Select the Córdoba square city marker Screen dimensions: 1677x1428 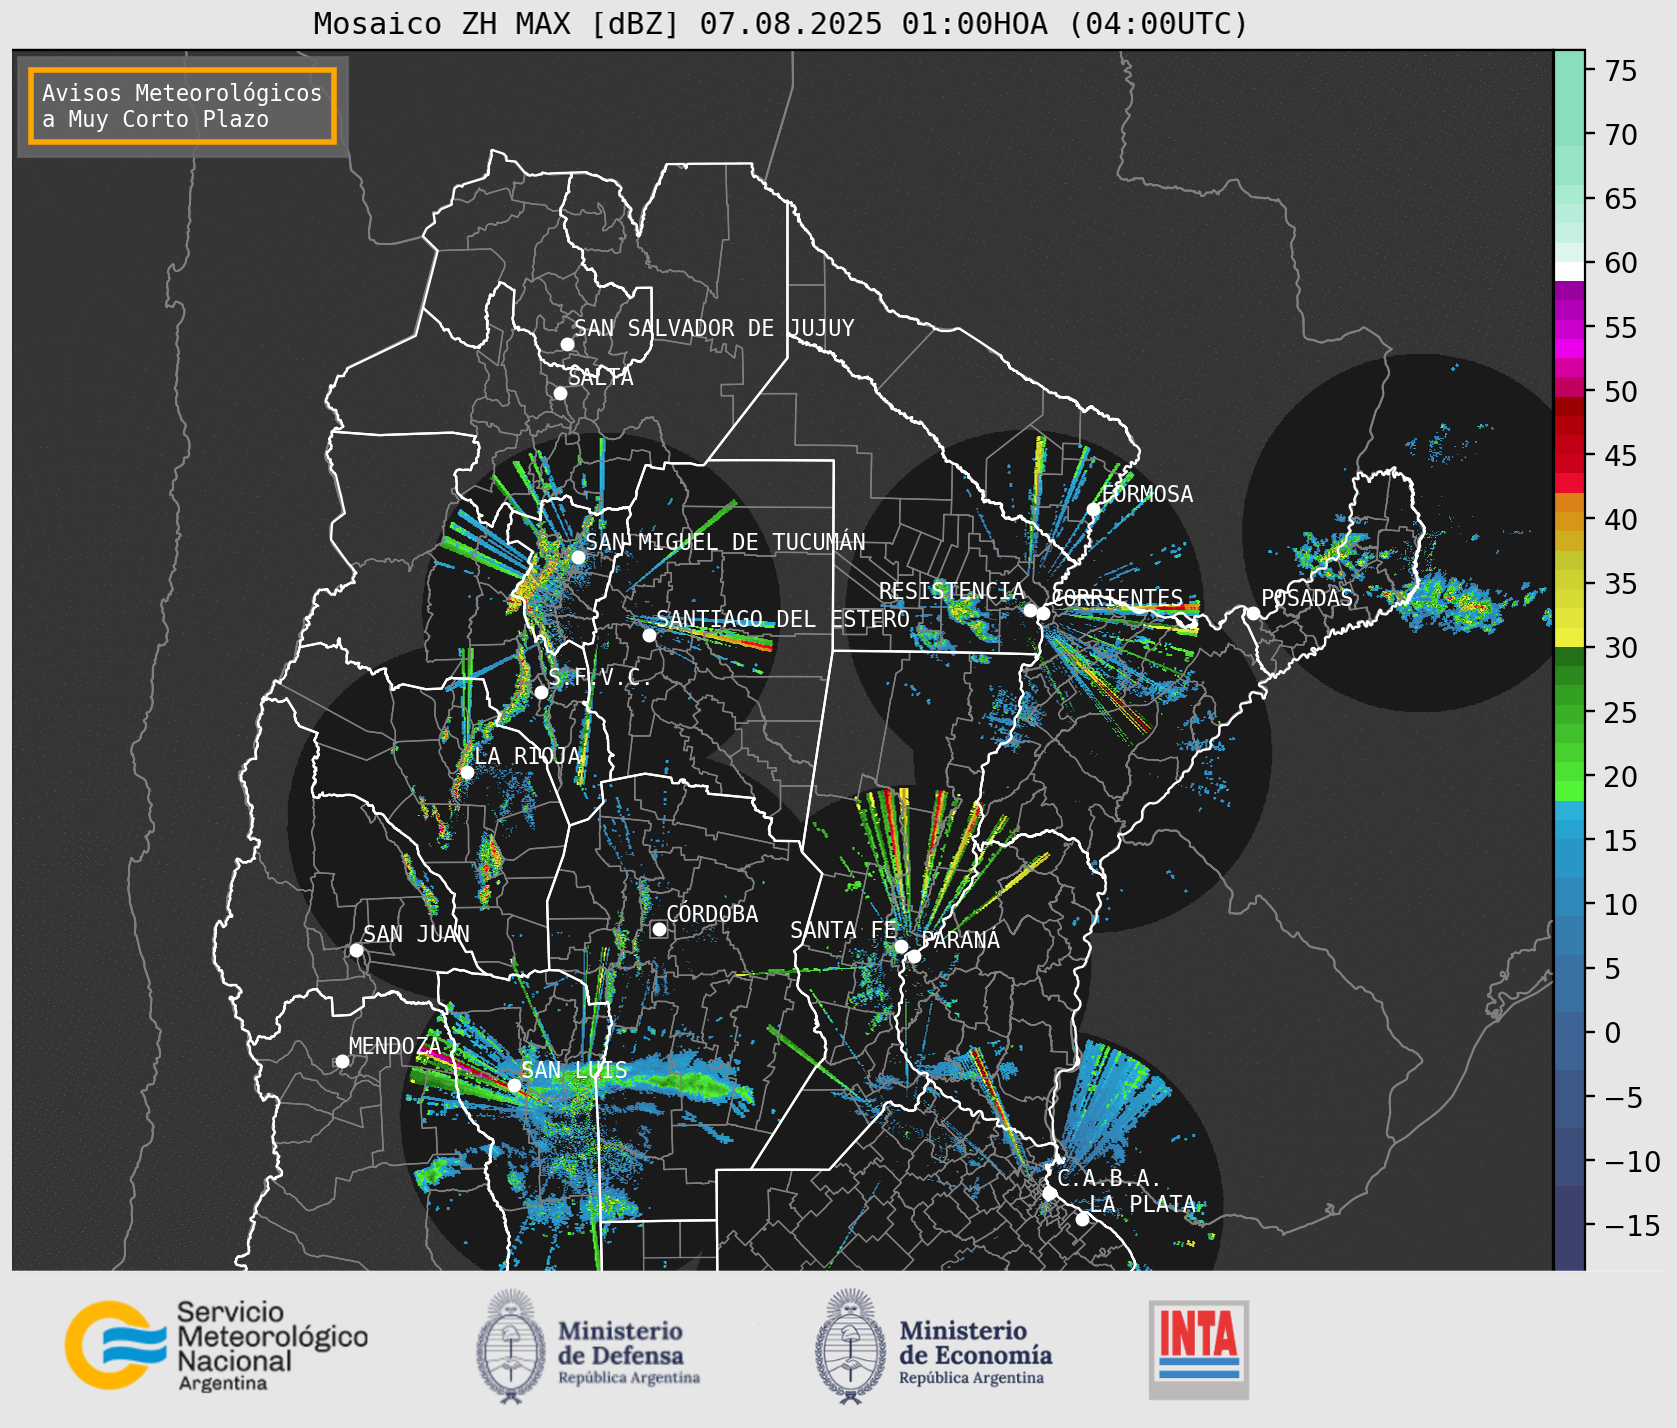click(659, 929)
